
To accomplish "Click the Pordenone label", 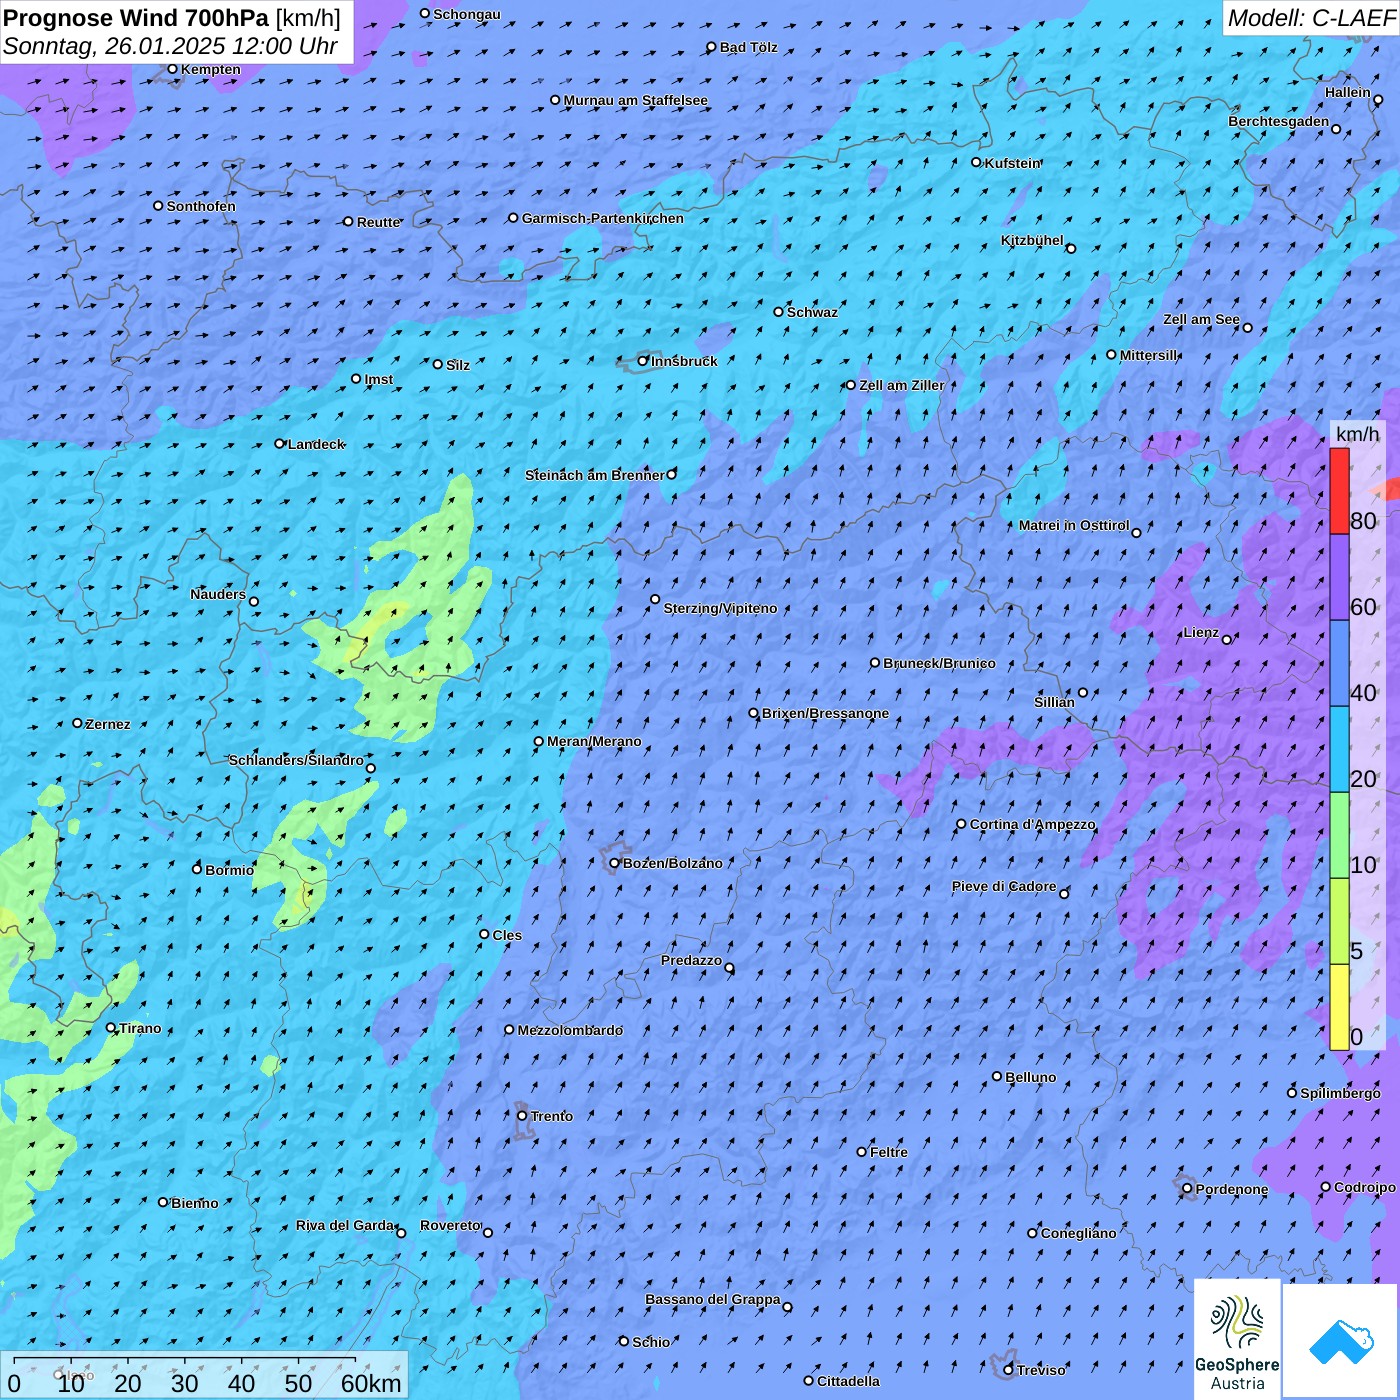I will click(1232, 1189).
